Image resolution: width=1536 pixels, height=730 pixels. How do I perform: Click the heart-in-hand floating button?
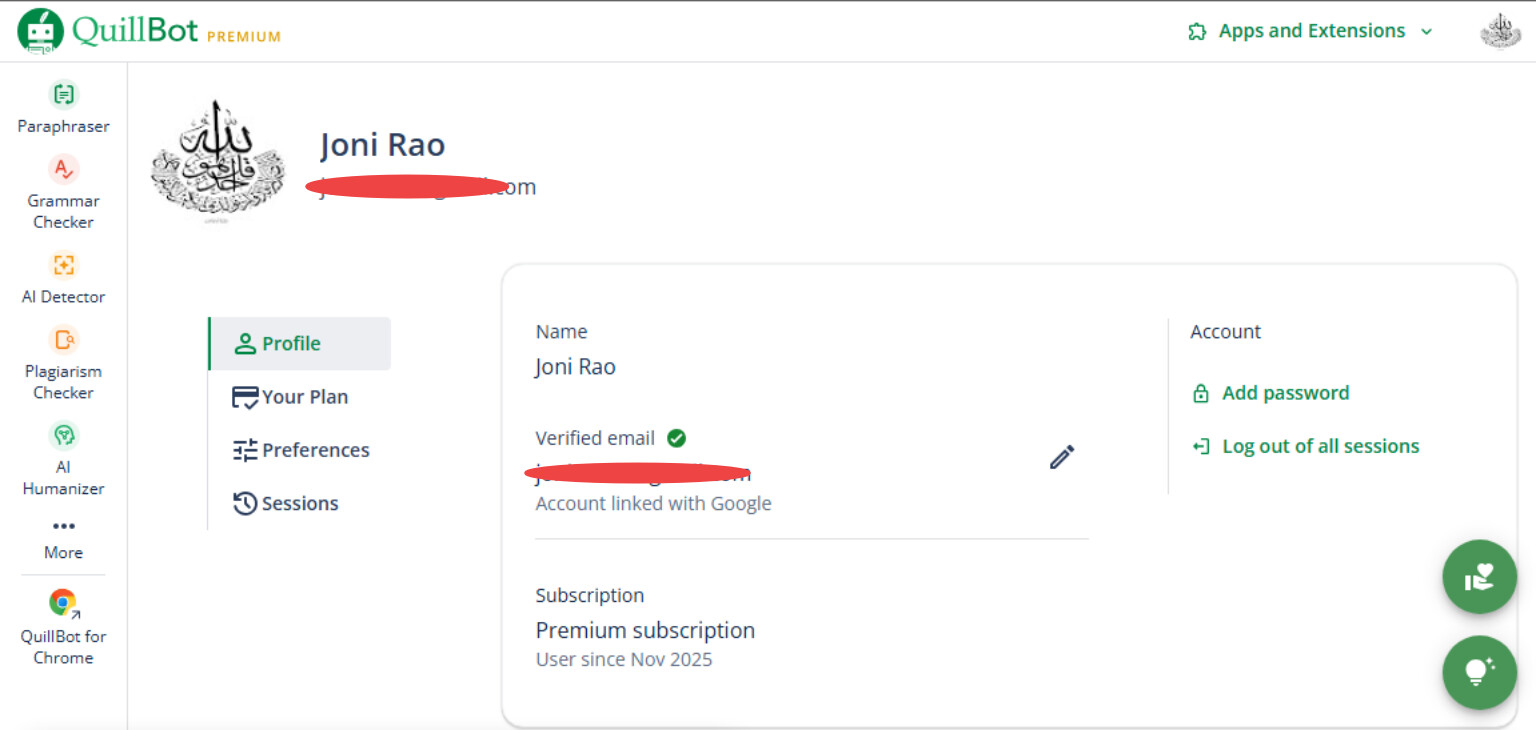(x=1479, y=577)
